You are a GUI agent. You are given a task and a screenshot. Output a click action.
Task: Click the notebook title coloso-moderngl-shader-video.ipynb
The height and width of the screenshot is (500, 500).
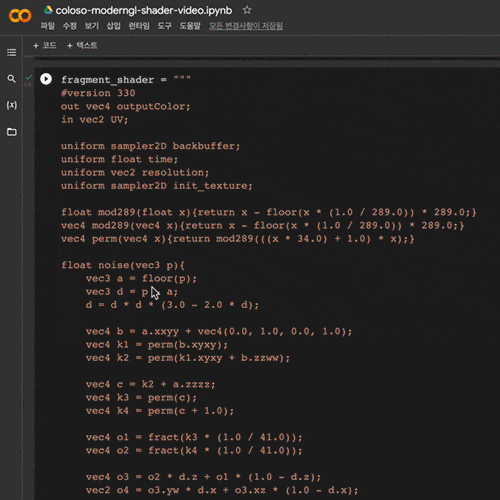pos(144,10)
